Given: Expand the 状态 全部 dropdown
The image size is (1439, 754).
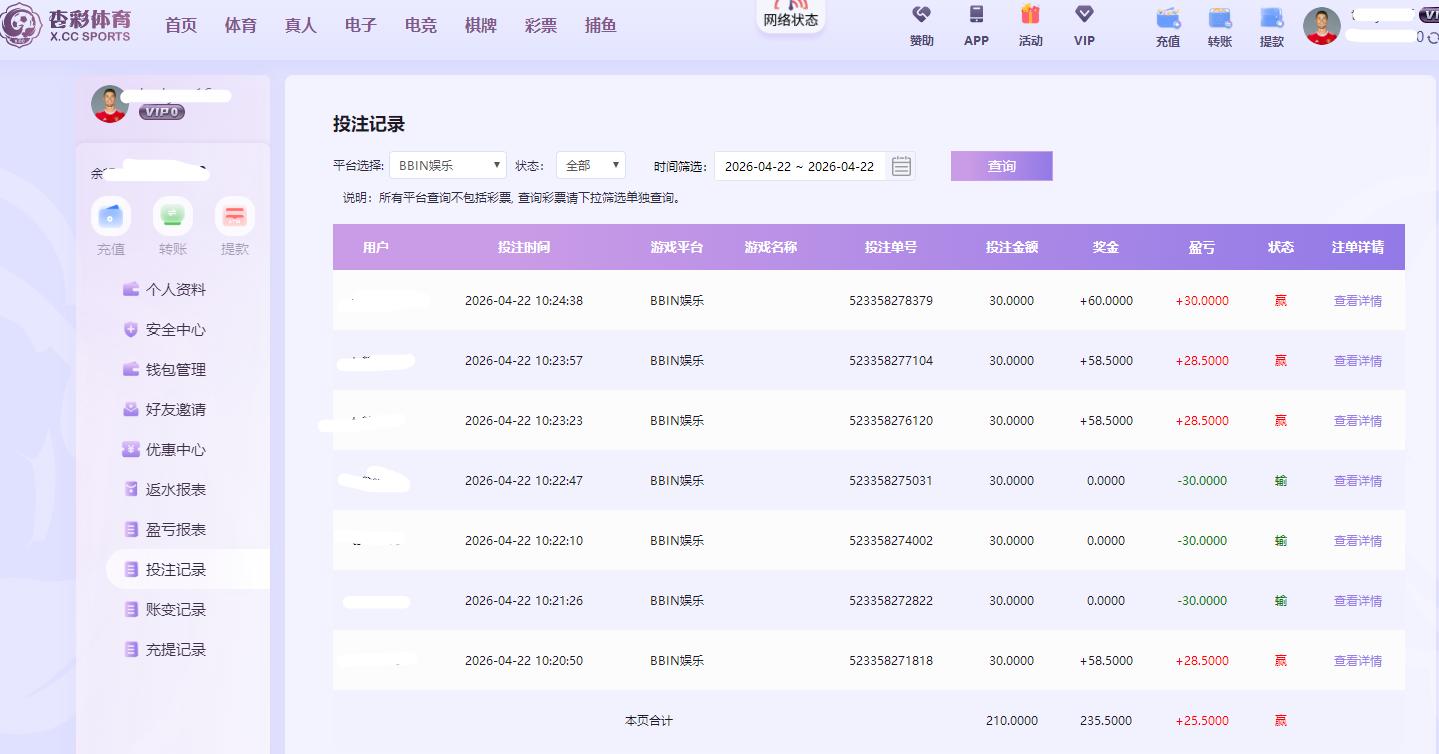Looking at the screenshot, I should coord(591,166).
